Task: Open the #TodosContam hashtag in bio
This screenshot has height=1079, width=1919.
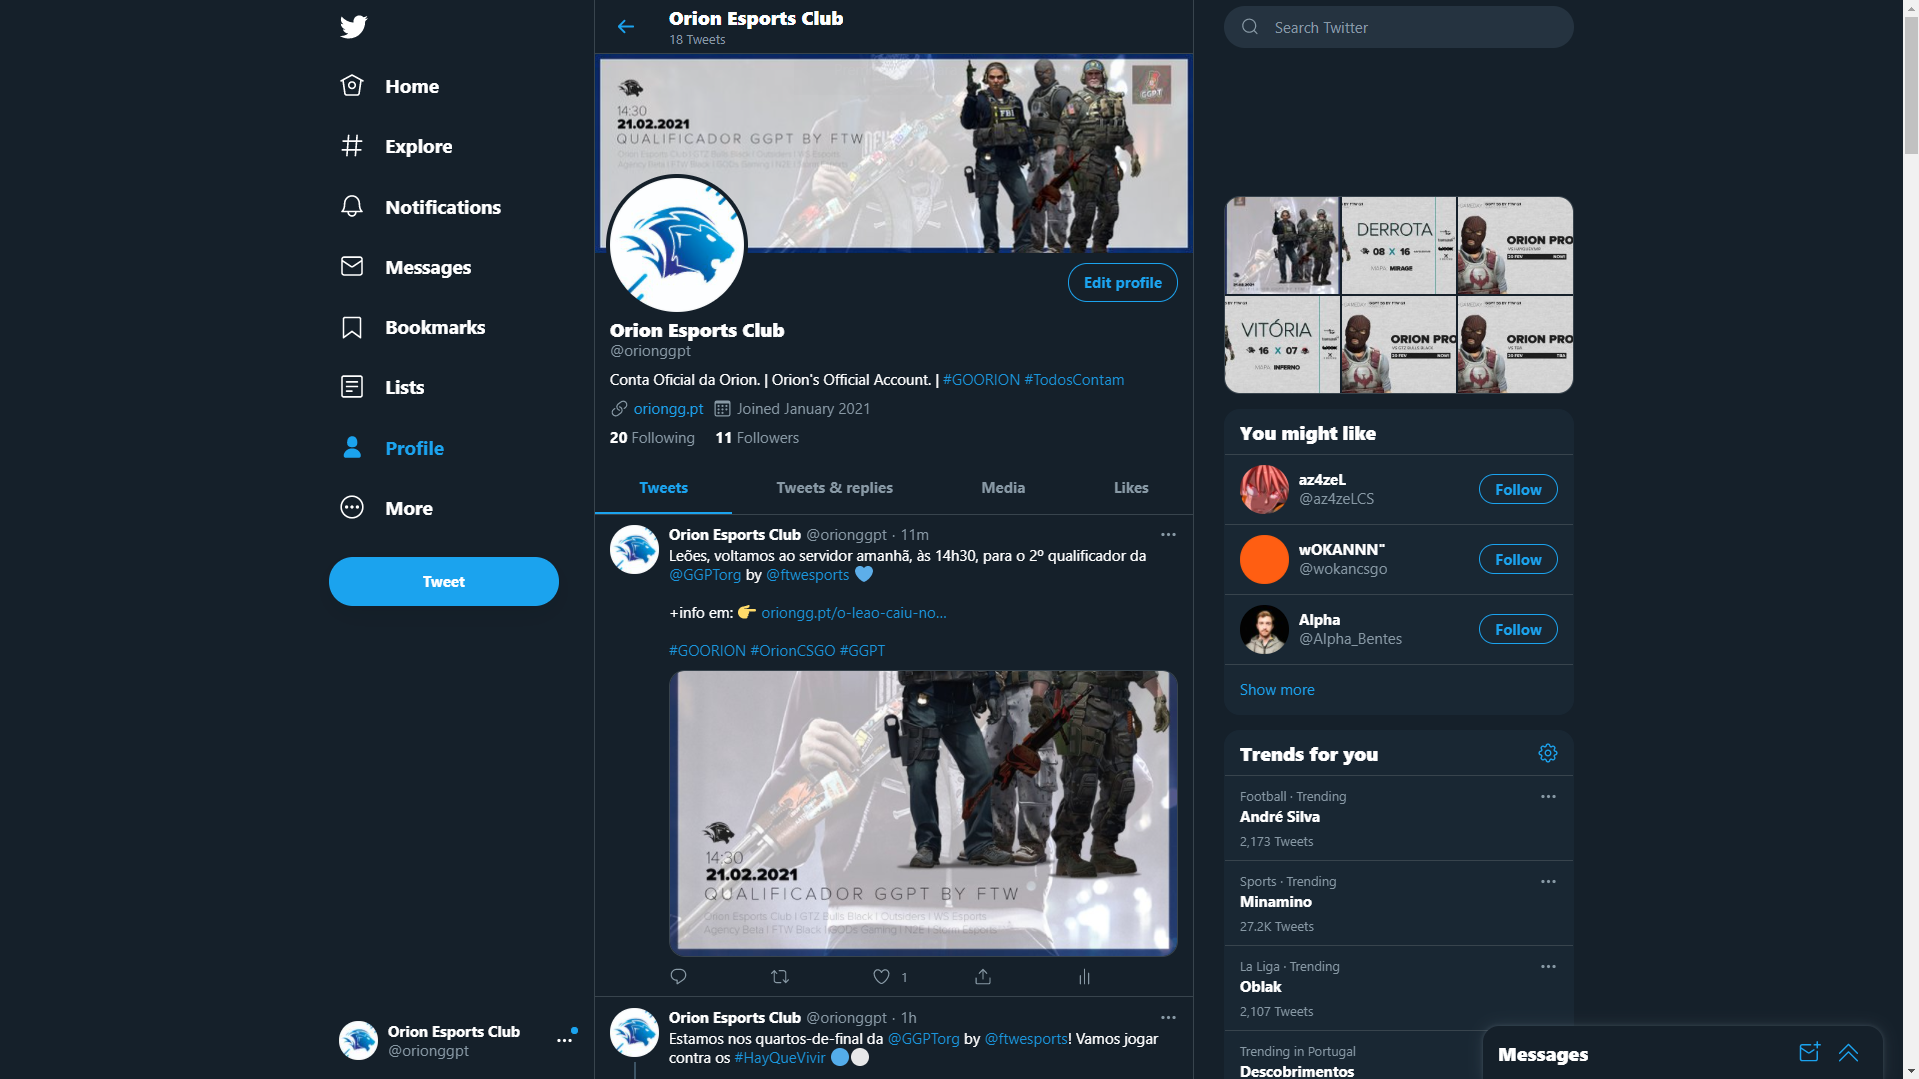Action: 1074,380
